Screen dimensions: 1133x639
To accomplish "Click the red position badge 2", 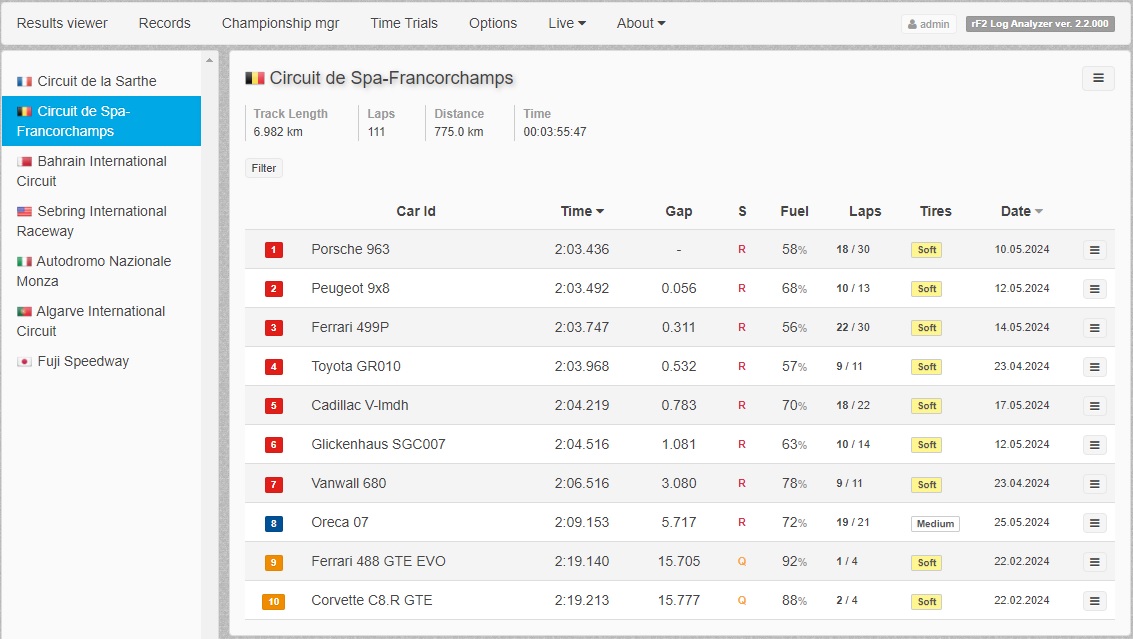I will click(x=274, y=289).
